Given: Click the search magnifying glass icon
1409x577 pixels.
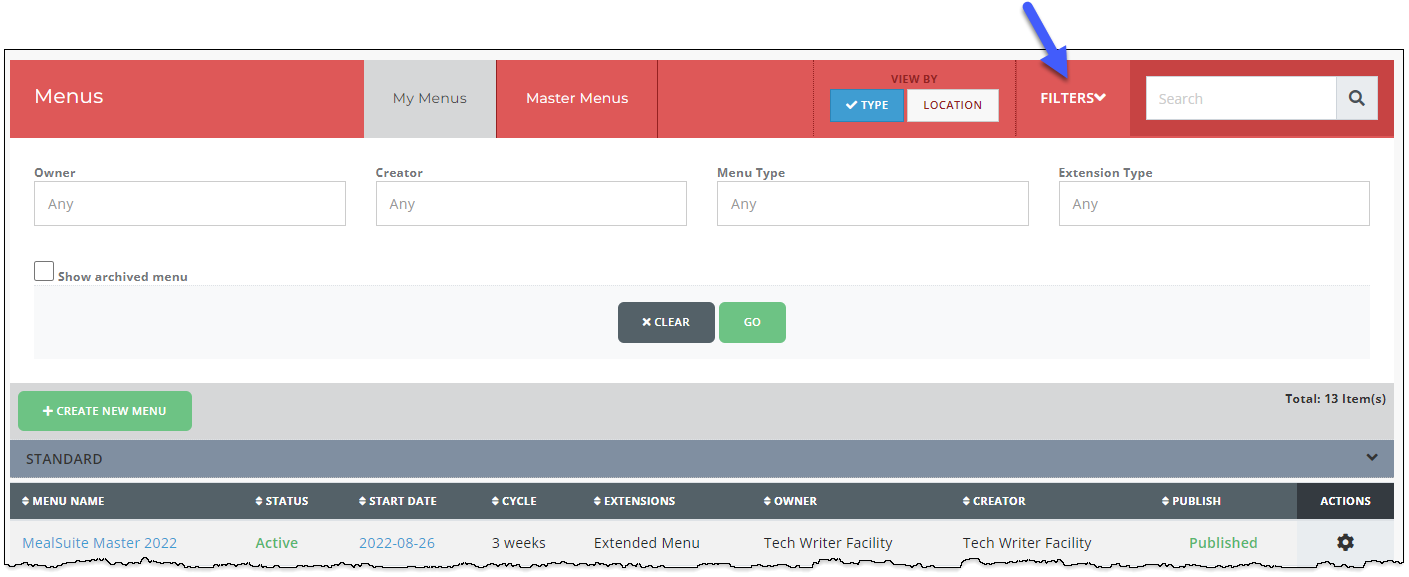Looking at the screenshot, I should (x=1357, y=98).
